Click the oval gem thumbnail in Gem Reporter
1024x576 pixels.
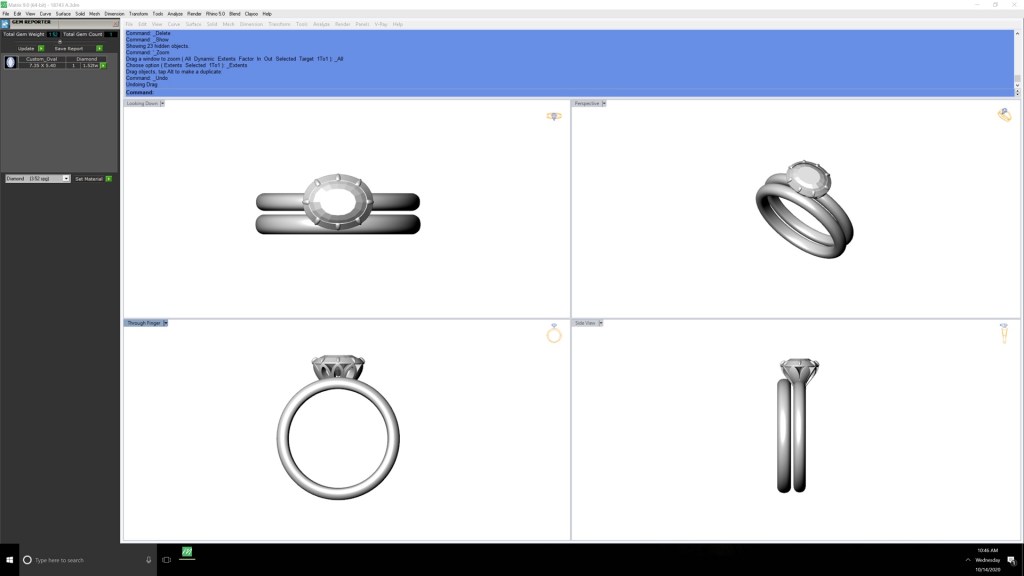click(11, 62)
